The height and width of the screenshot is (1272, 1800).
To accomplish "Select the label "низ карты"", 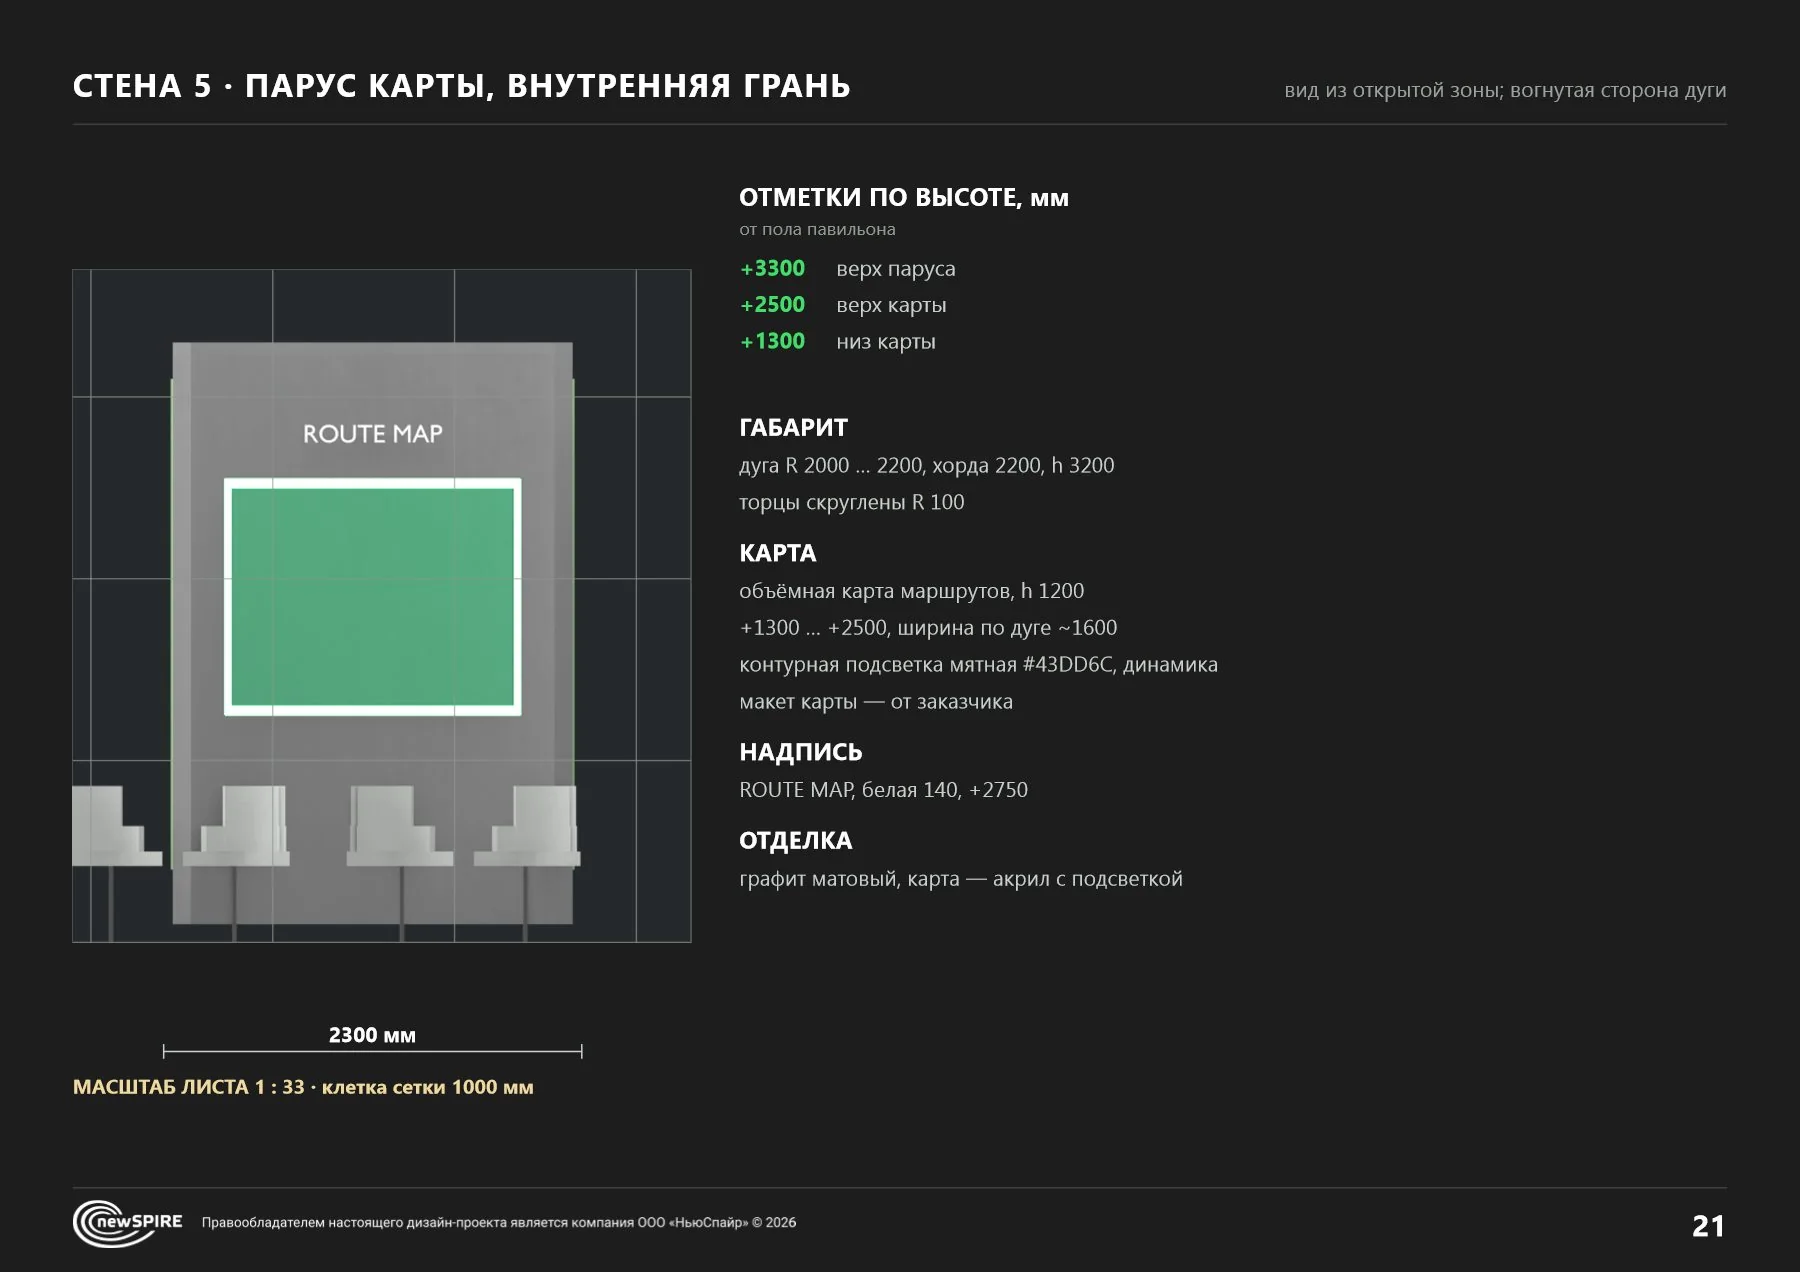I will (x=886, y=342).
